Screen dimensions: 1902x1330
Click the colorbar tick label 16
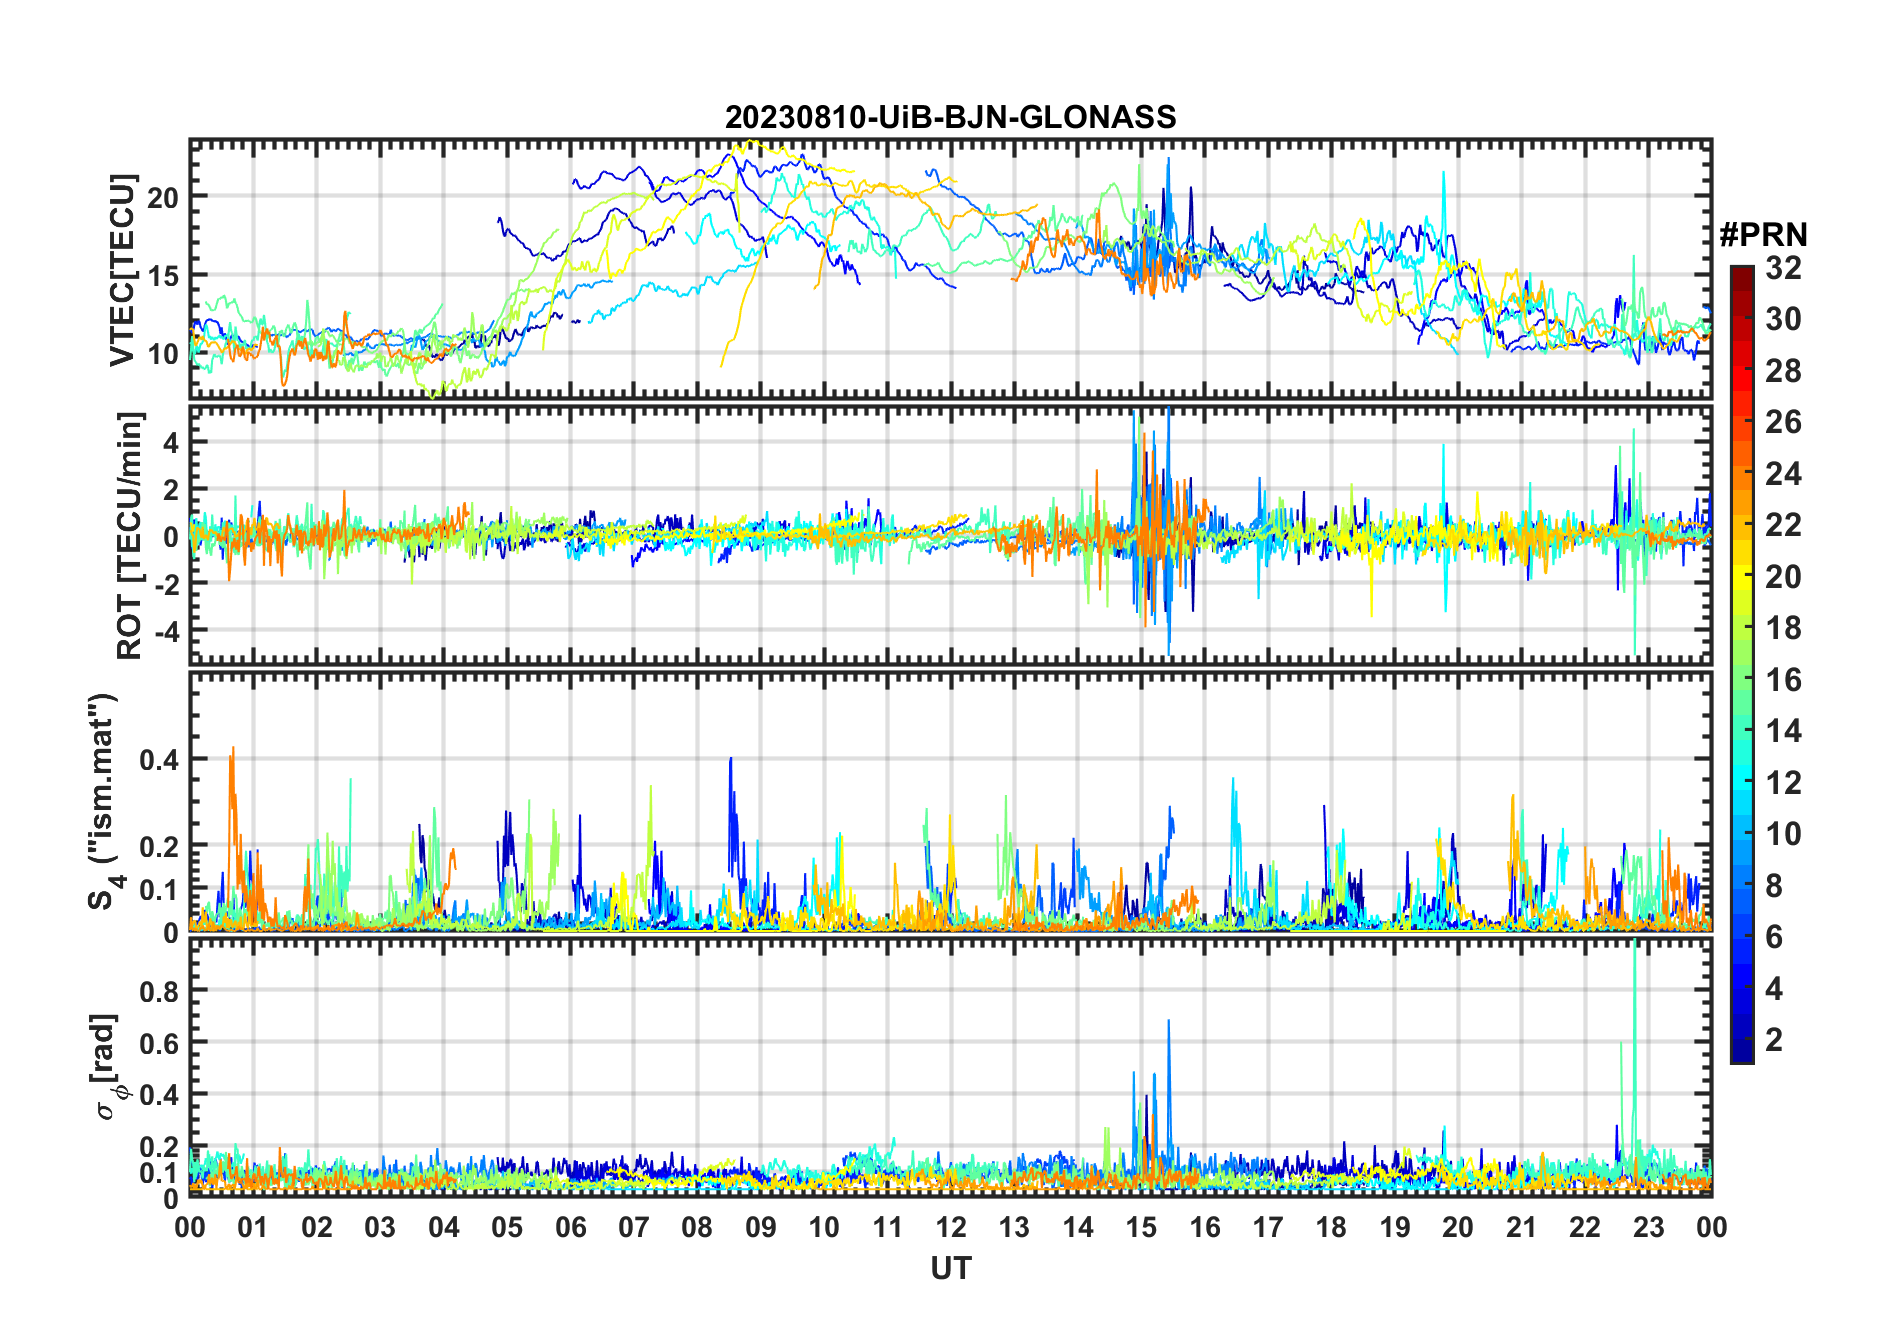(1783, 680)
